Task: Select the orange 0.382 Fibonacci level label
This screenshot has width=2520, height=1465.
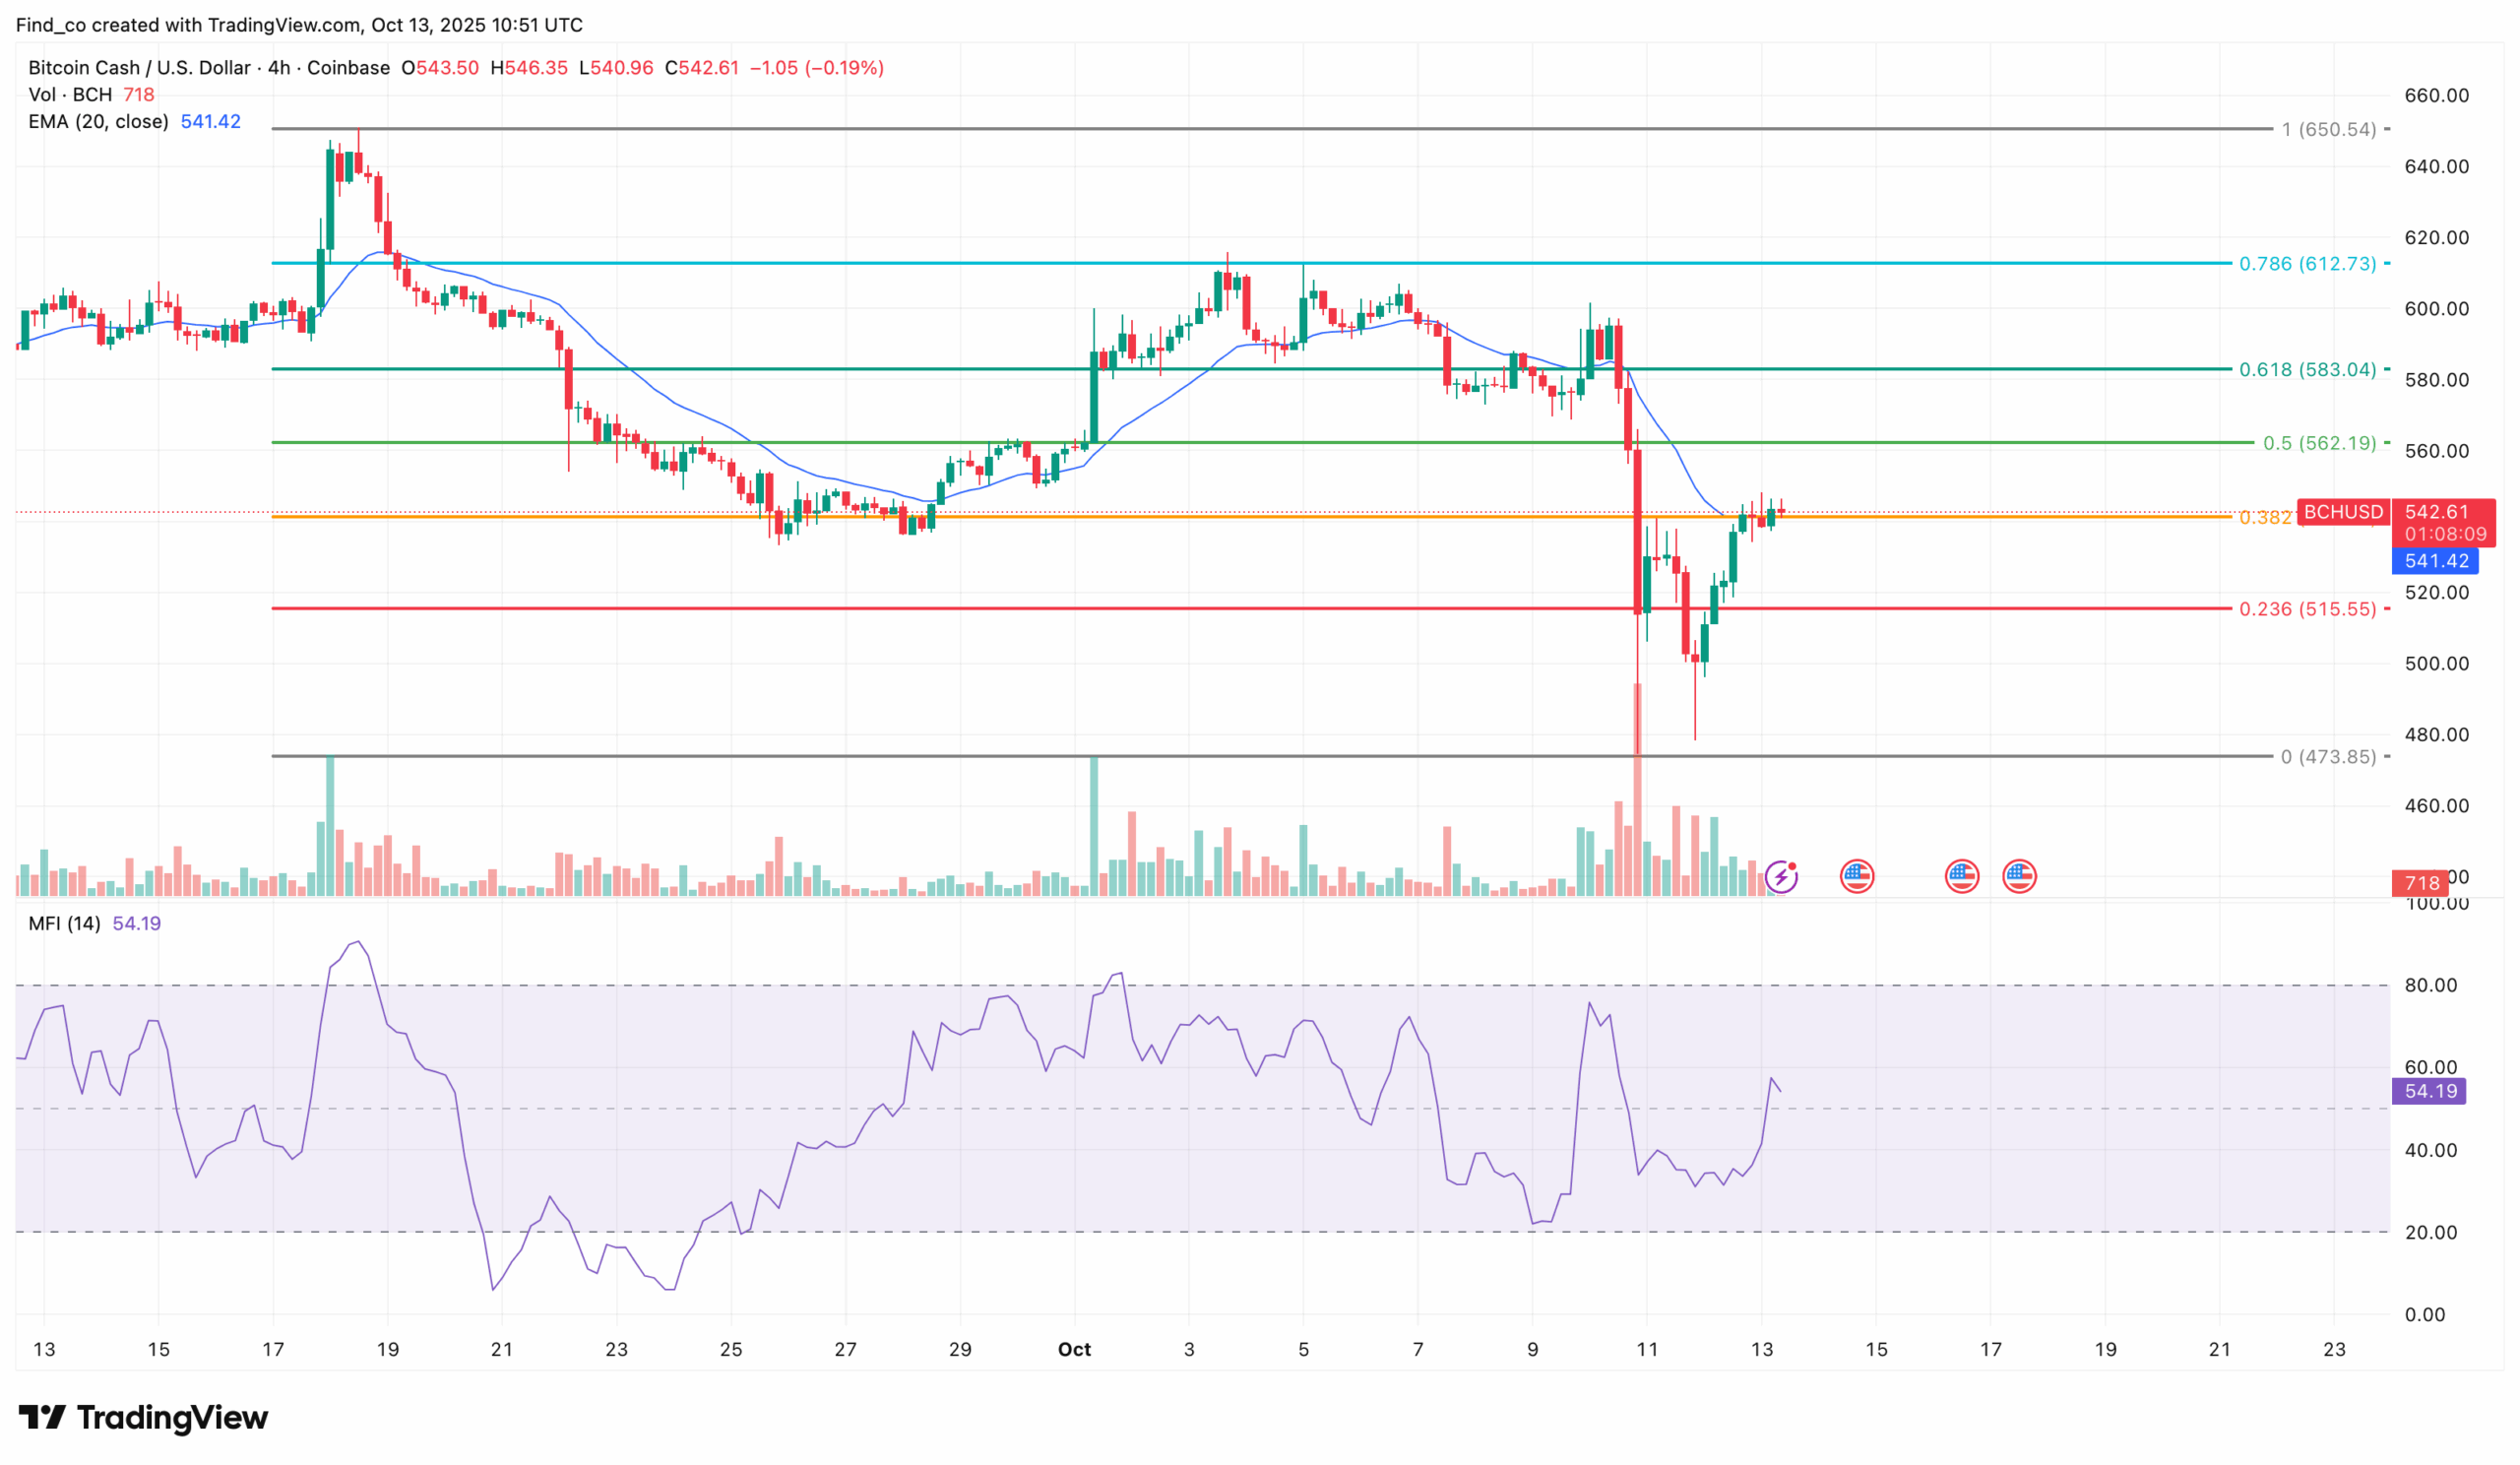Action: 2266,517
